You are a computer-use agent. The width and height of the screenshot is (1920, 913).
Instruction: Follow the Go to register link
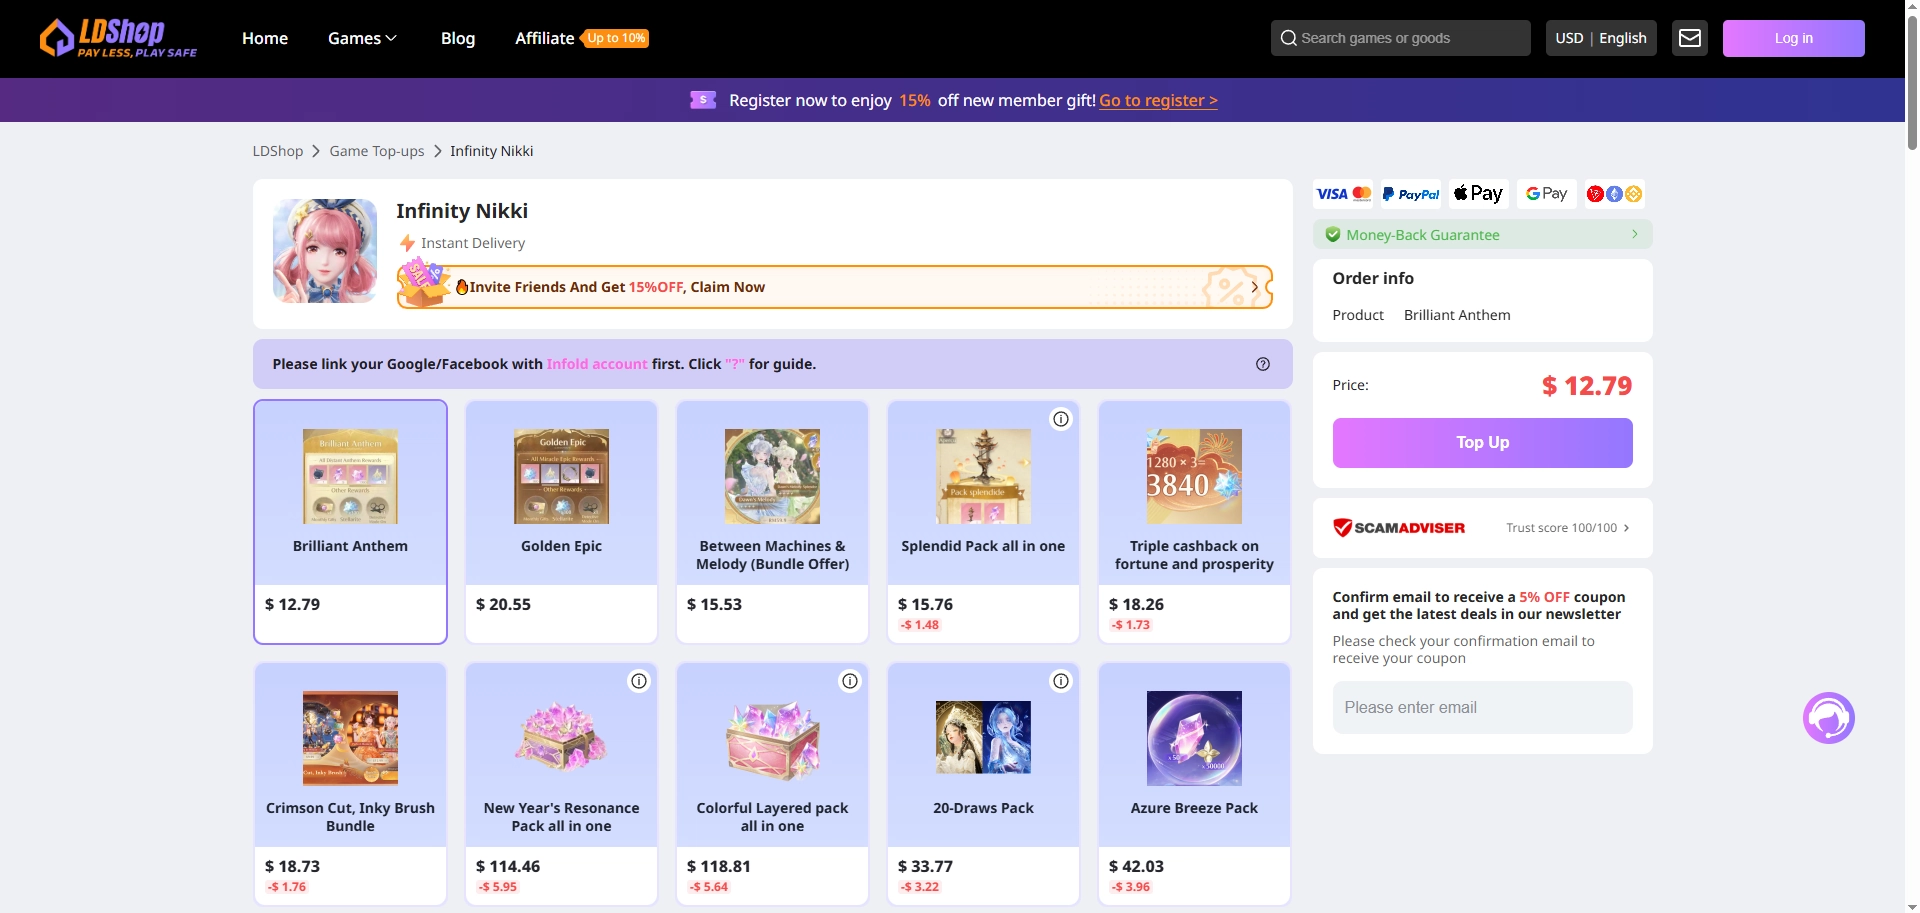coord(1158,100)
